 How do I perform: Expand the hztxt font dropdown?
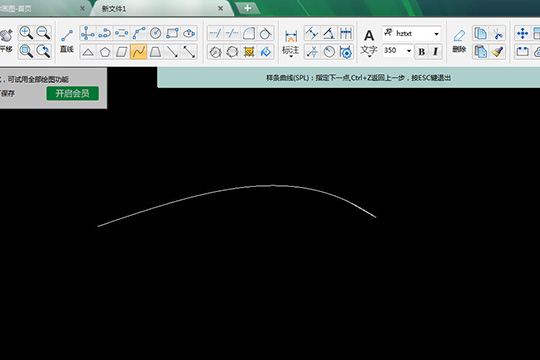[436, 34]
